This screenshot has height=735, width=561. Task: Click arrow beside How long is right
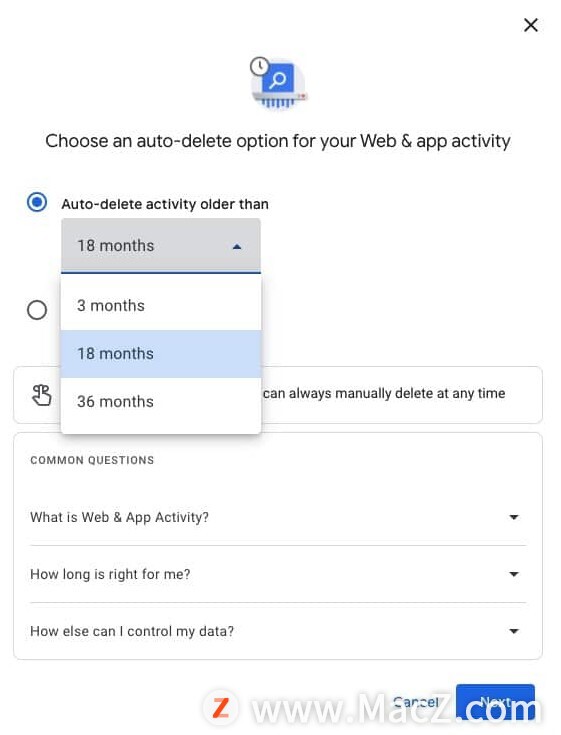click(514, 574)
